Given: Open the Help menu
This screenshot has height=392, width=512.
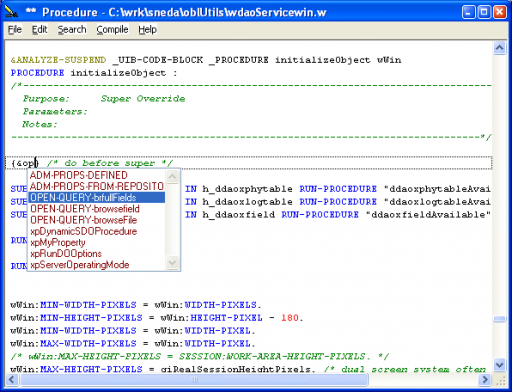Looking at the screenshot, I should pos(147,30).
